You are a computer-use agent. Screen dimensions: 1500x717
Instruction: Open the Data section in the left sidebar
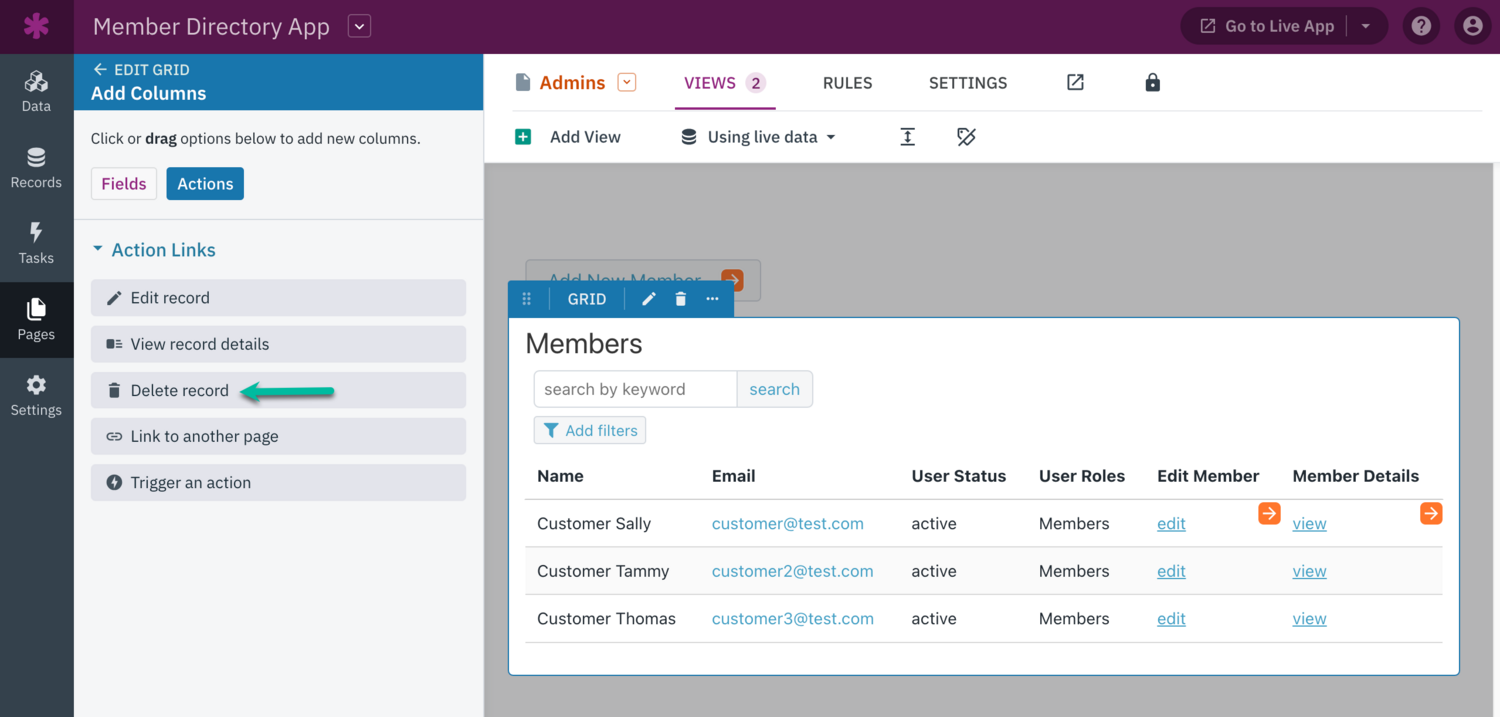[x=37, y=90]
